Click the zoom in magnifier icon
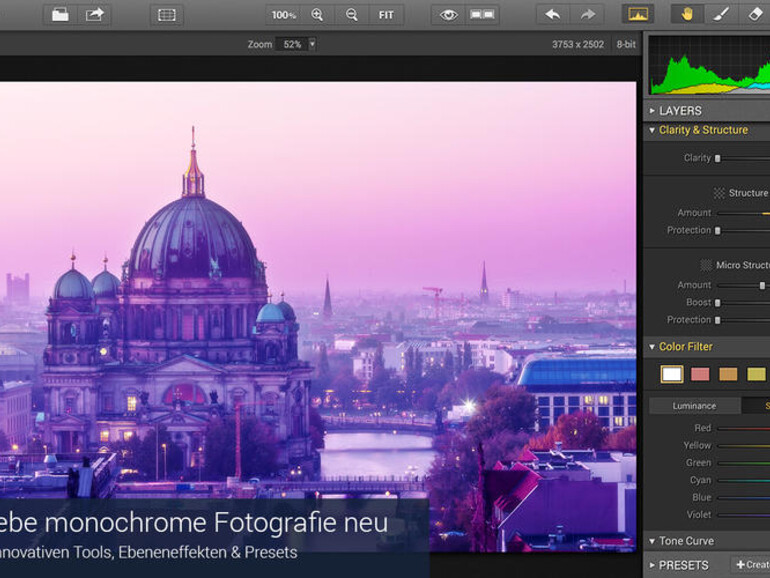 coord(317,15)
